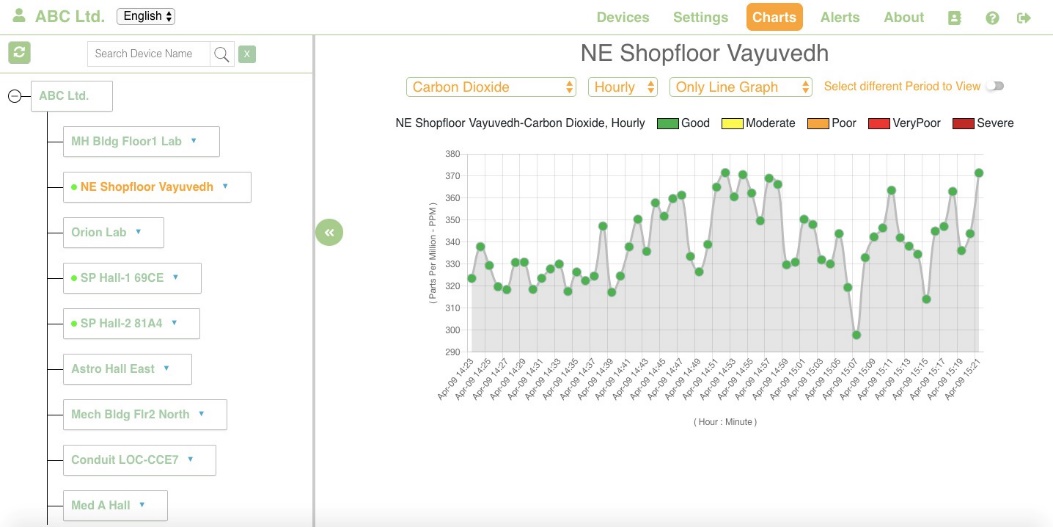Viewport: 1053px width, 527px height.
Task: Click the green refresh devices icon
Action: (19, 52)
